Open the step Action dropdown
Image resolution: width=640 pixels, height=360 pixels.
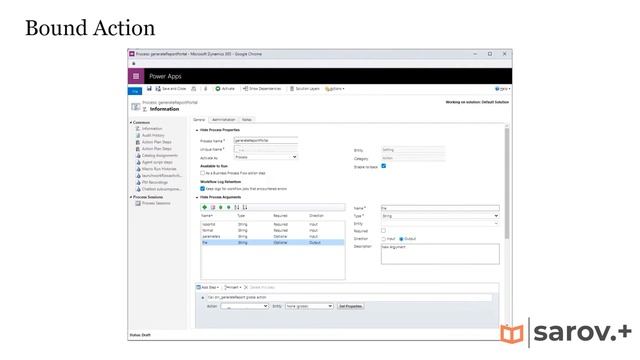244,306
